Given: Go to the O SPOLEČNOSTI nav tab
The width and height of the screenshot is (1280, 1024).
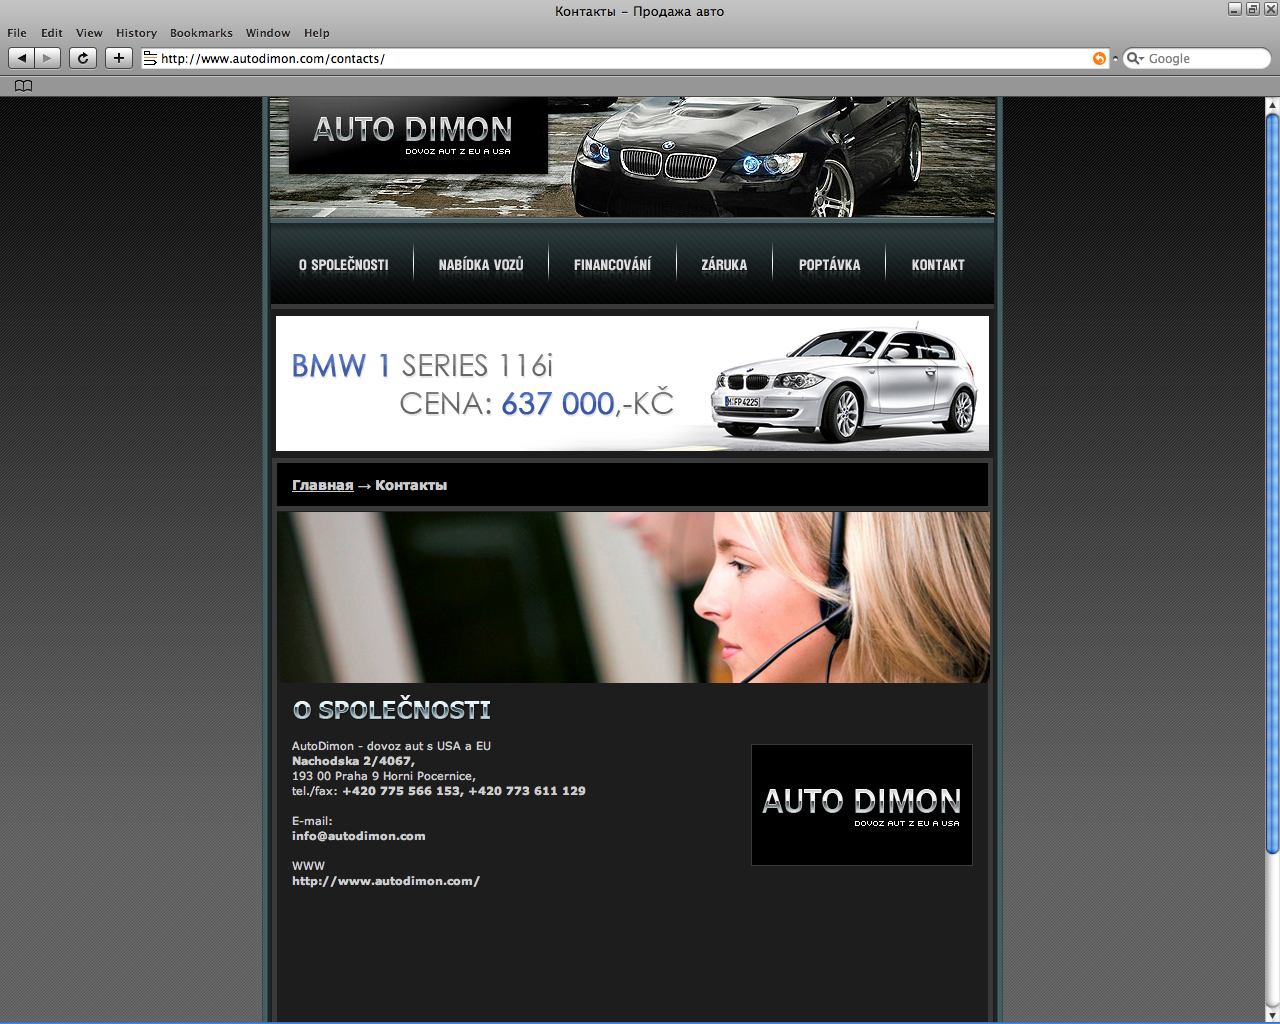Looking at the screenshot, I should click(344, 265).
